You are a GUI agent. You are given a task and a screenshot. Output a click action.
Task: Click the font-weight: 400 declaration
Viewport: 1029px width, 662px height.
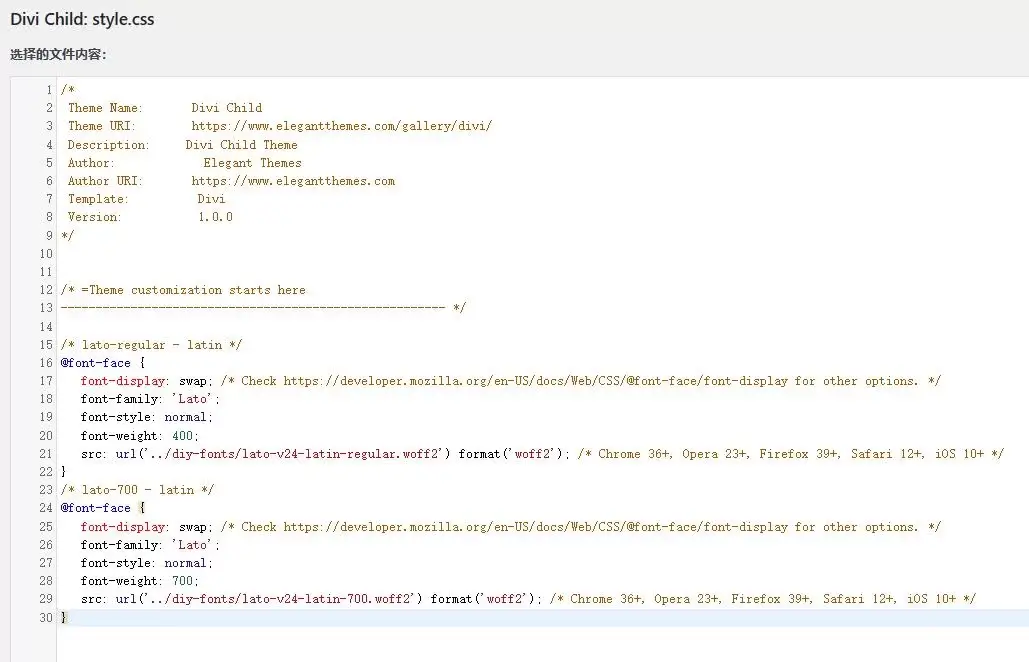tap(139, 436)
